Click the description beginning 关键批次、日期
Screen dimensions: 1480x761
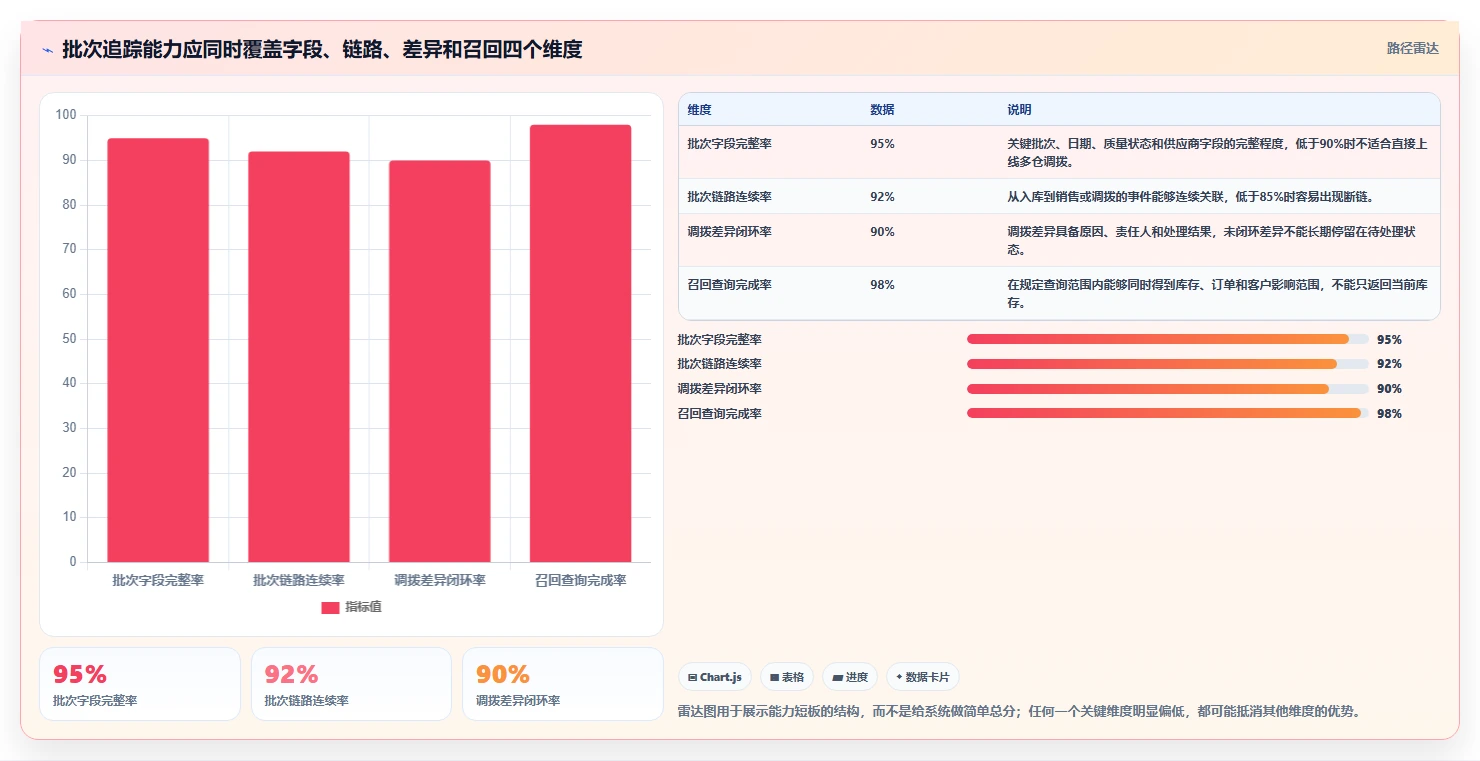(x=1217, y=153)
